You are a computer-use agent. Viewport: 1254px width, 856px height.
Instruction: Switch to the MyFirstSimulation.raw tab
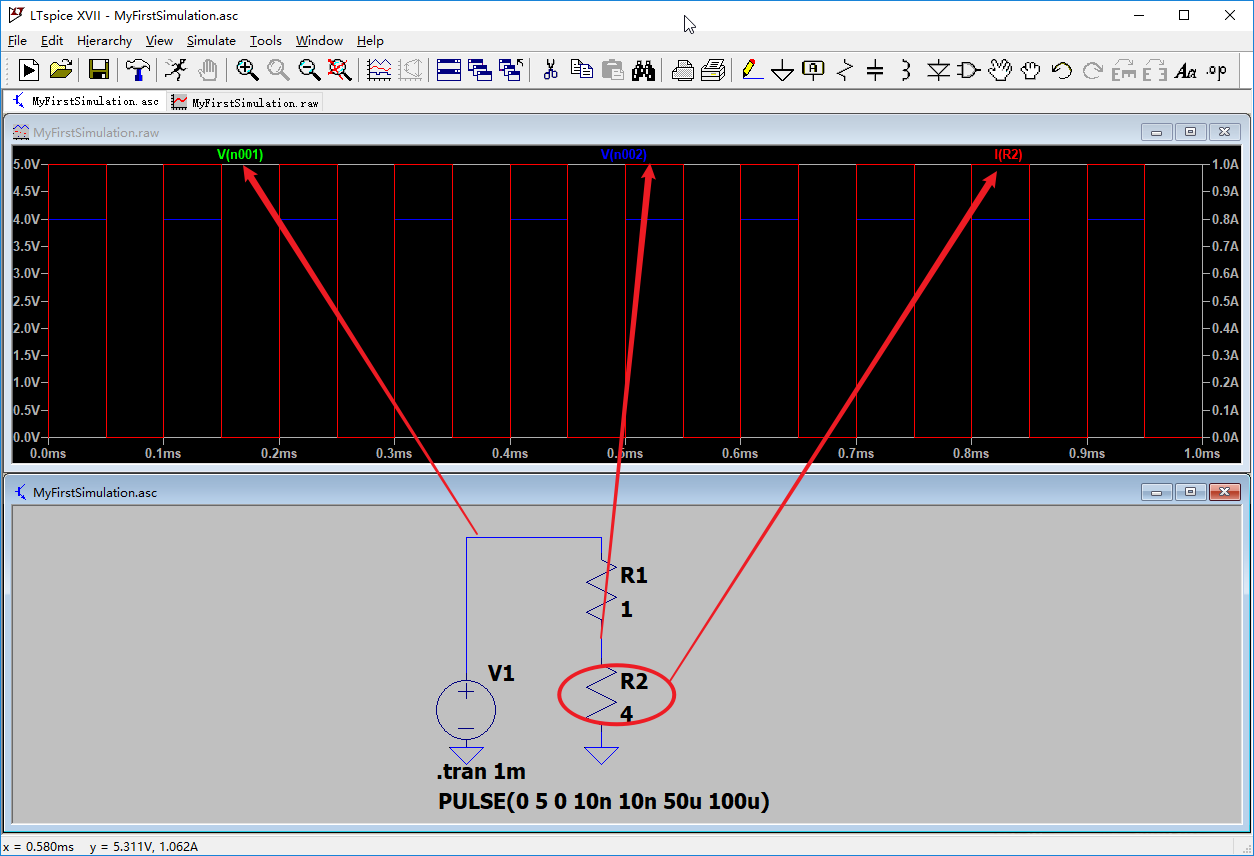point(244,101)
